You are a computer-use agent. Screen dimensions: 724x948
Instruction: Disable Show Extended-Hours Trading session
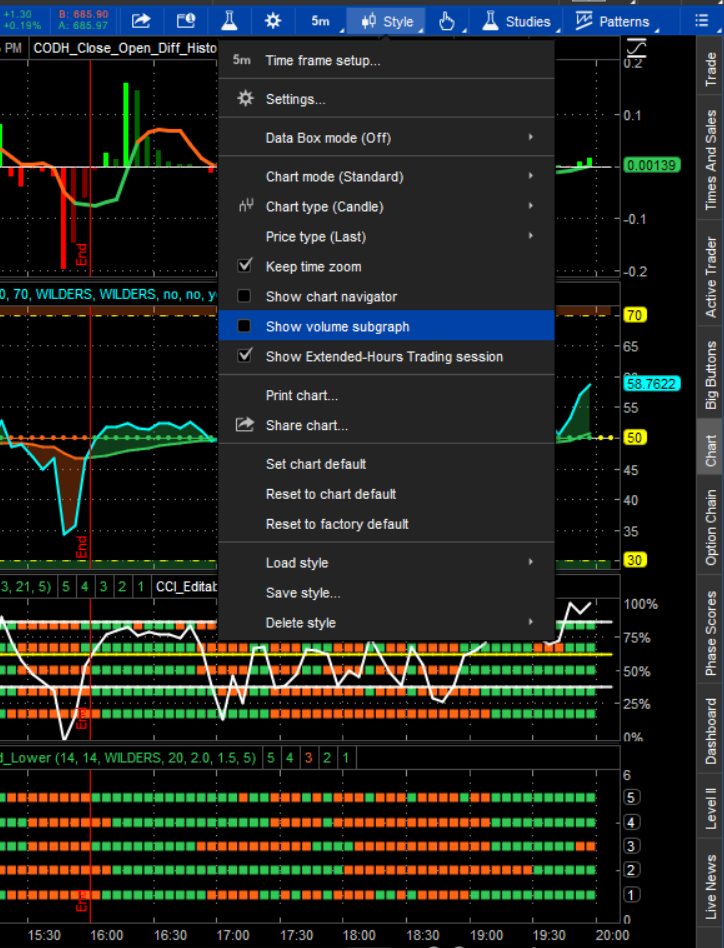tap(245, 357)
